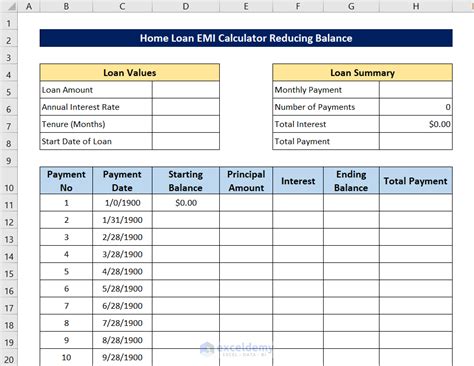Click the 4/28/1900 payment date cell
474x366 pixels.
(x=122, y=271)
